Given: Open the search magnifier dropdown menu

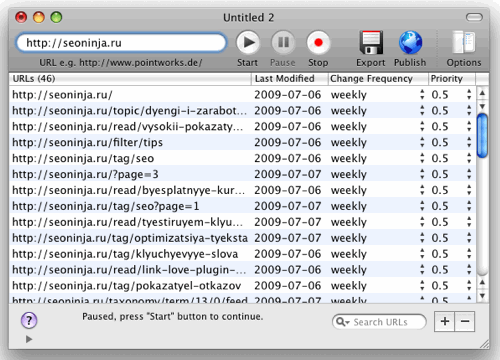Looking at the screenshot, I should 343,322.
